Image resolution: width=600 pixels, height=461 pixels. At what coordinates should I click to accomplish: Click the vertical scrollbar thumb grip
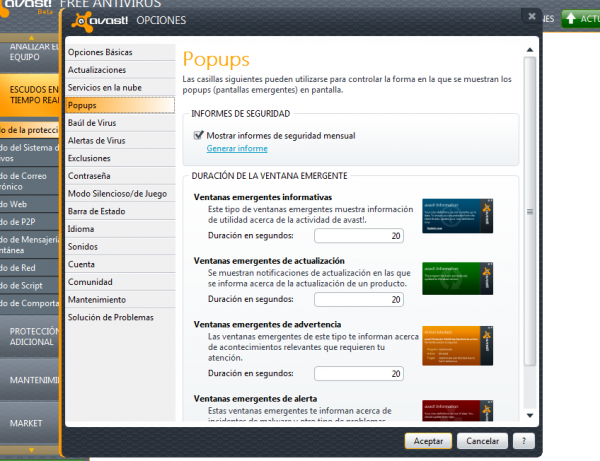click(x=530, y=212)
